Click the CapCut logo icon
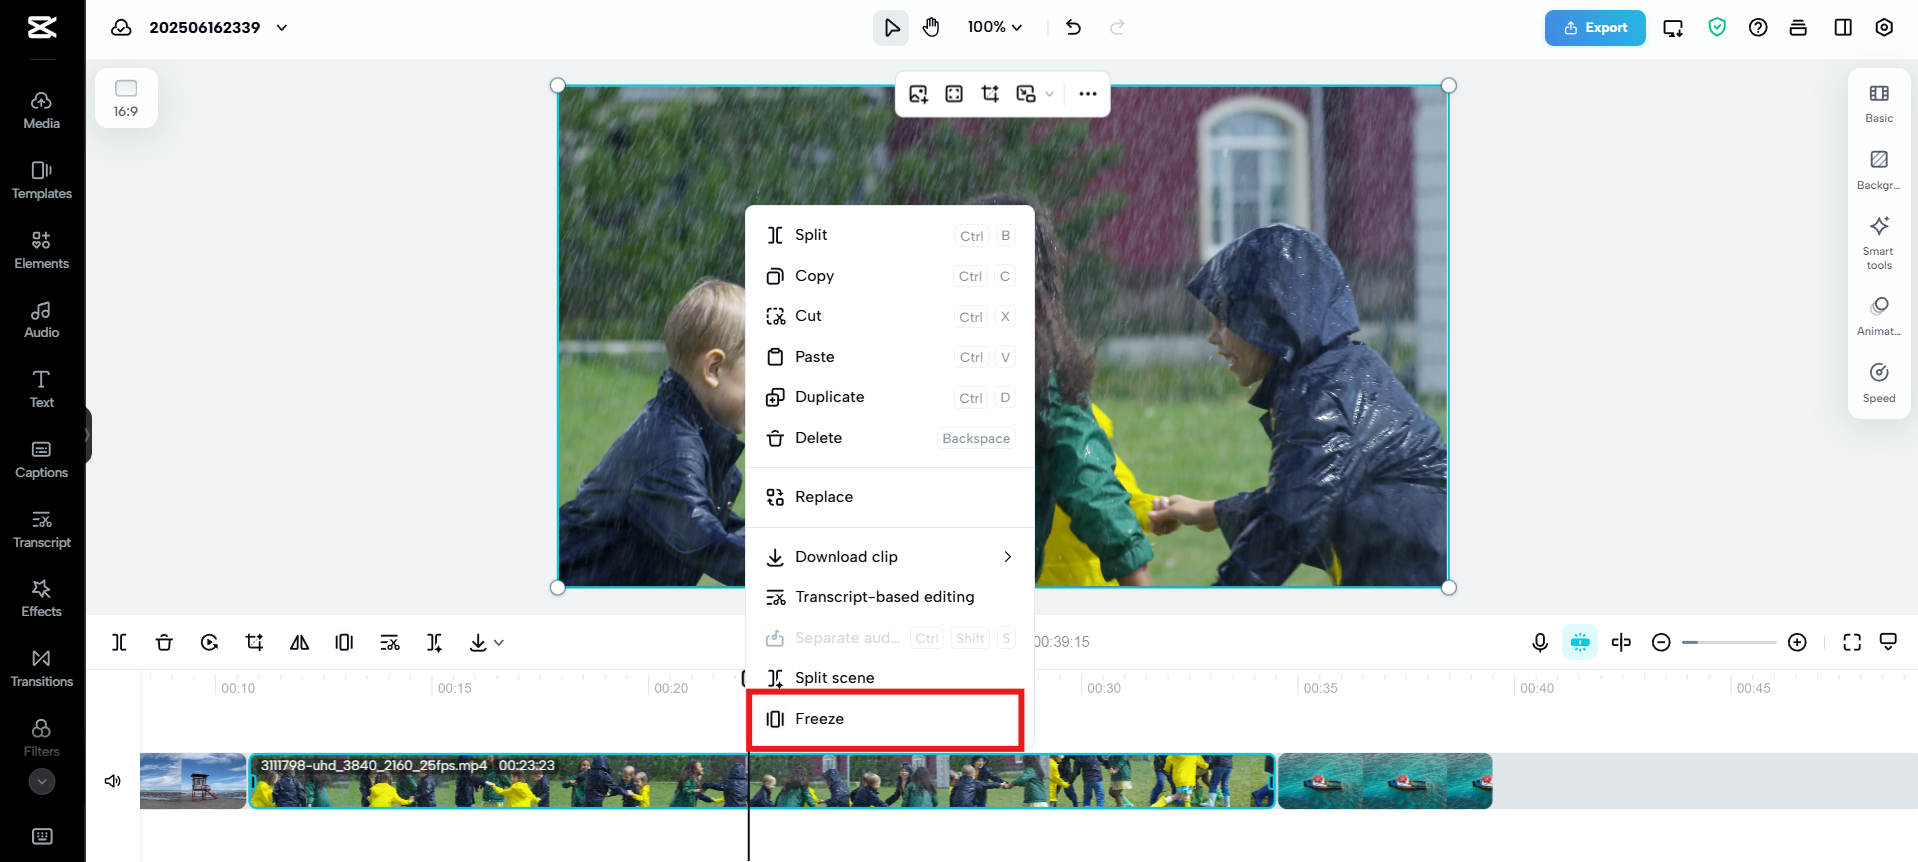Screen dimensions: 1918x862 coord(42,27)
